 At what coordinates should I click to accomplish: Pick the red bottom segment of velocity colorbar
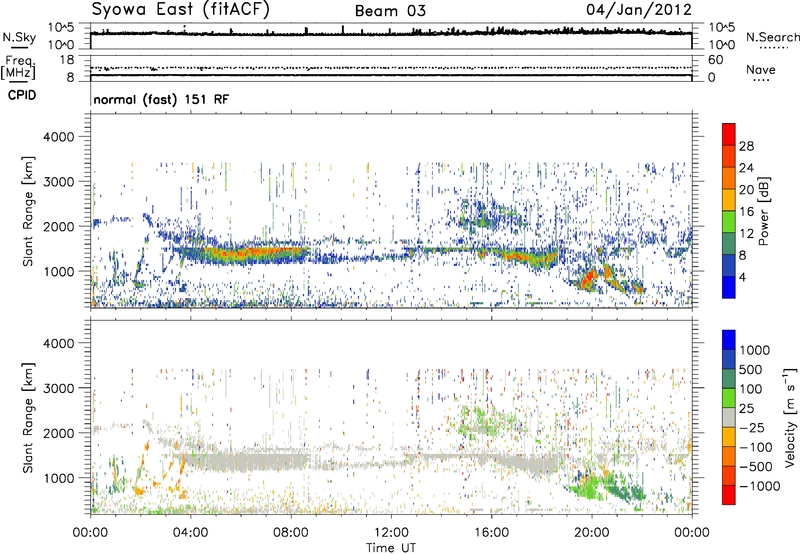point(729,495)
